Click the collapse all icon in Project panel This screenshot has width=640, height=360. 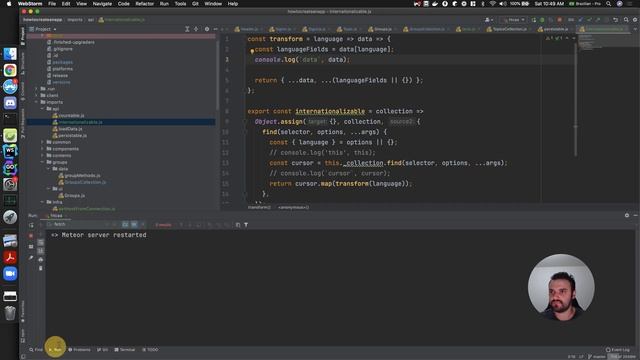tap(196, 29)
